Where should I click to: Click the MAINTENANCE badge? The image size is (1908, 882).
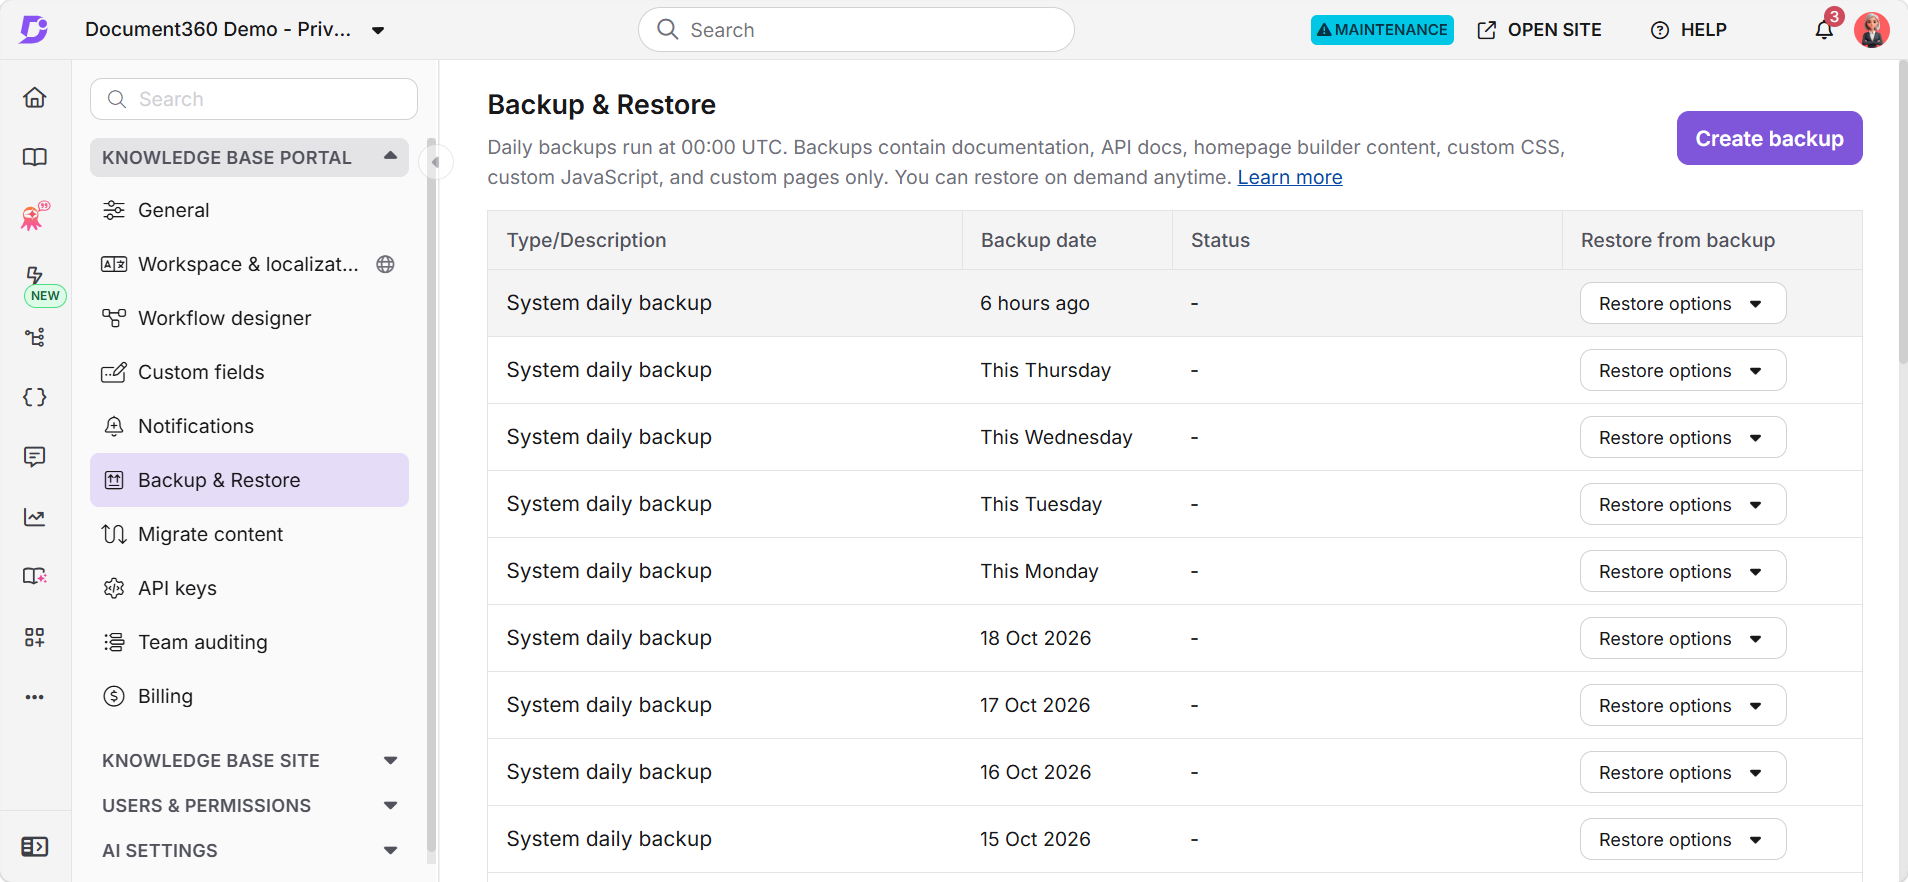tap(1382, 30)
